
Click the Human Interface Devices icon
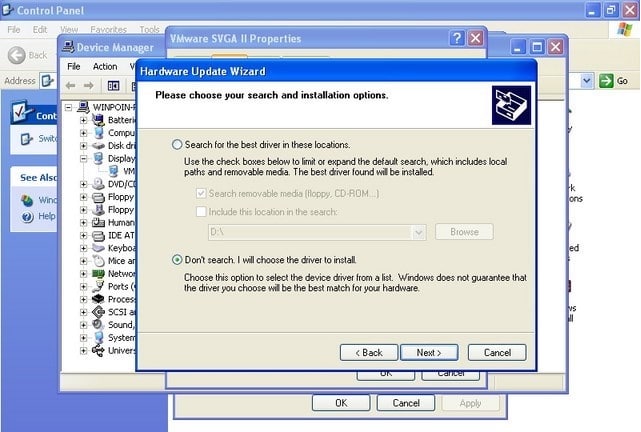98,222
